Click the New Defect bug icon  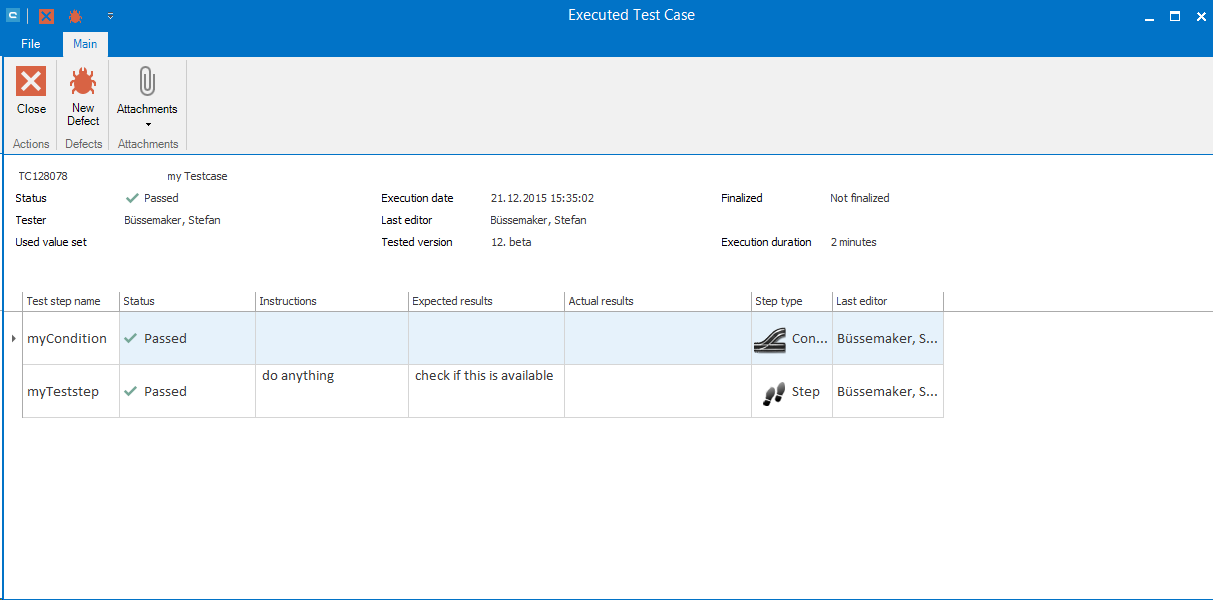tap(83, 82)
